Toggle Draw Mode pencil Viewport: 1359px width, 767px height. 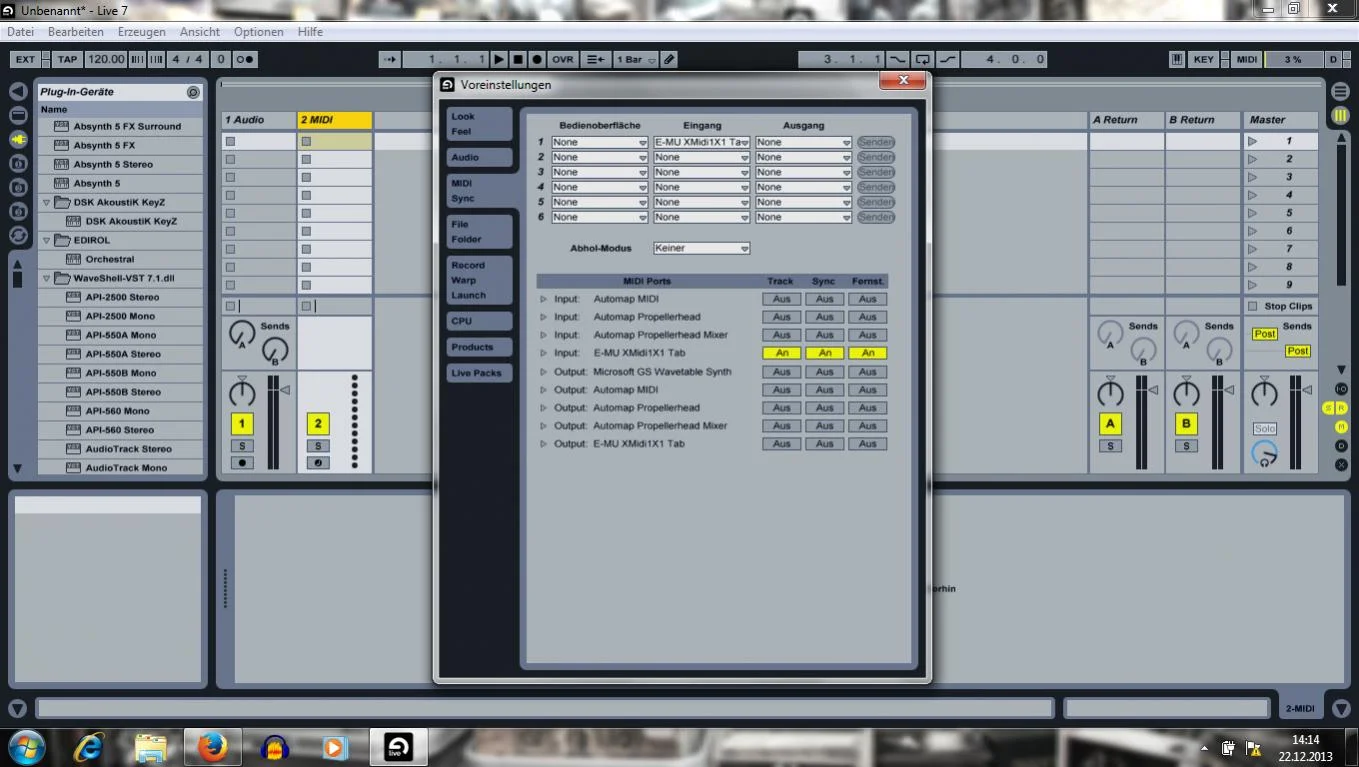(x=669, y=59)
